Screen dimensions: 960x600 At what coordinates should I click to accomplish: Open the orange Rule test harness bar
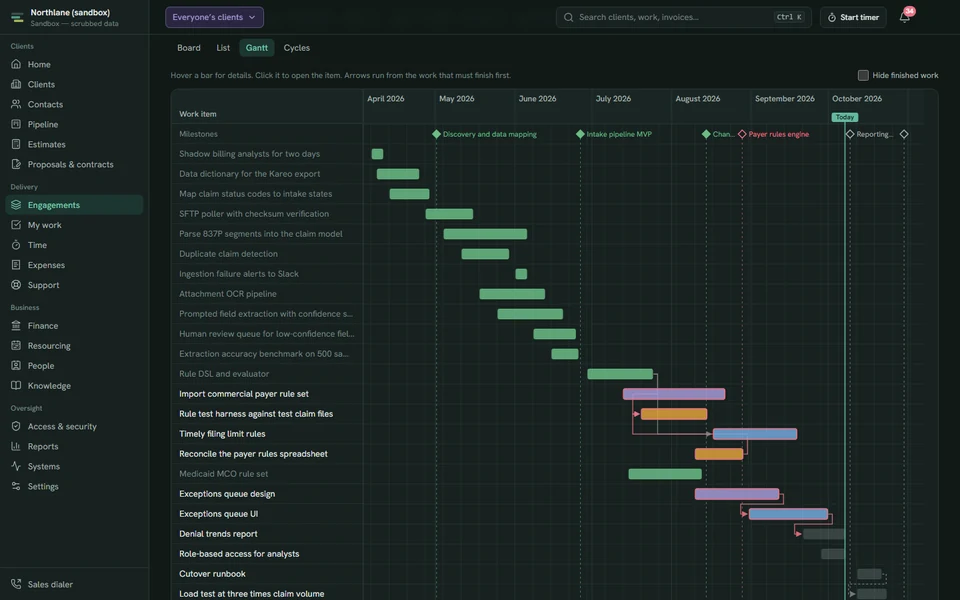(x=674, y=414)
